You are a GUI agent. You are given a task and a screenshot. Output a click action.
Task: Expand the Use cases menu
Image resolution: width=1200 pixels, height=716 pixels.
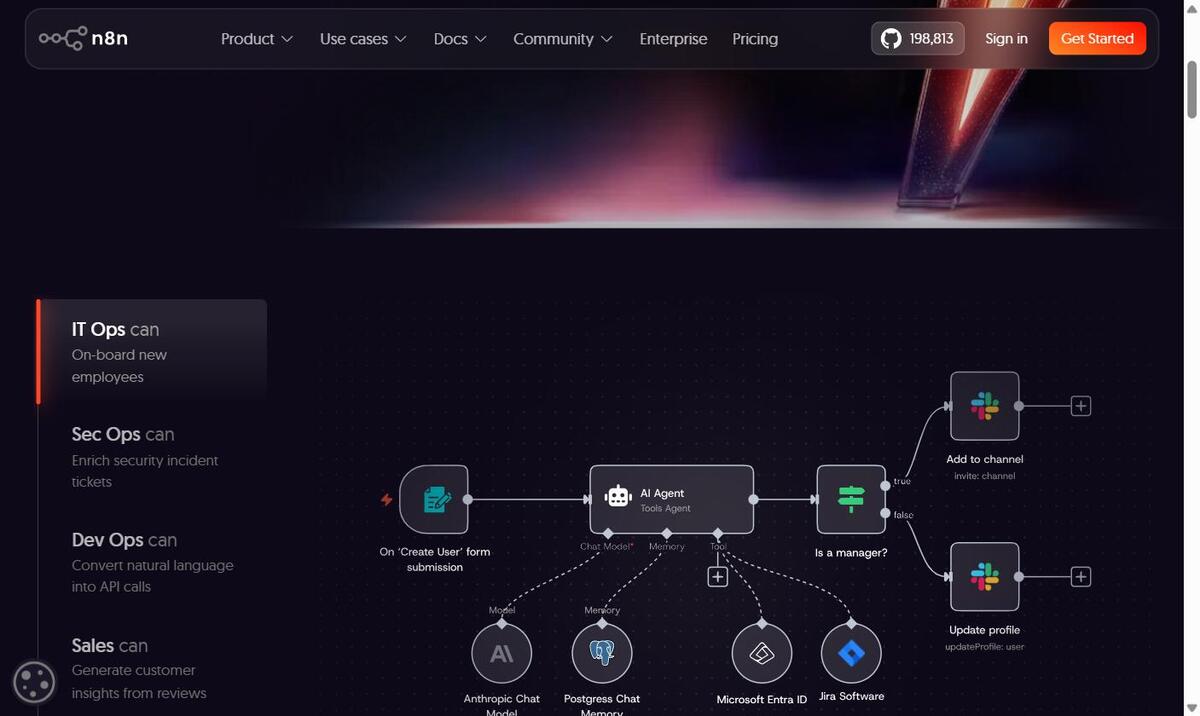coord(363,39)
